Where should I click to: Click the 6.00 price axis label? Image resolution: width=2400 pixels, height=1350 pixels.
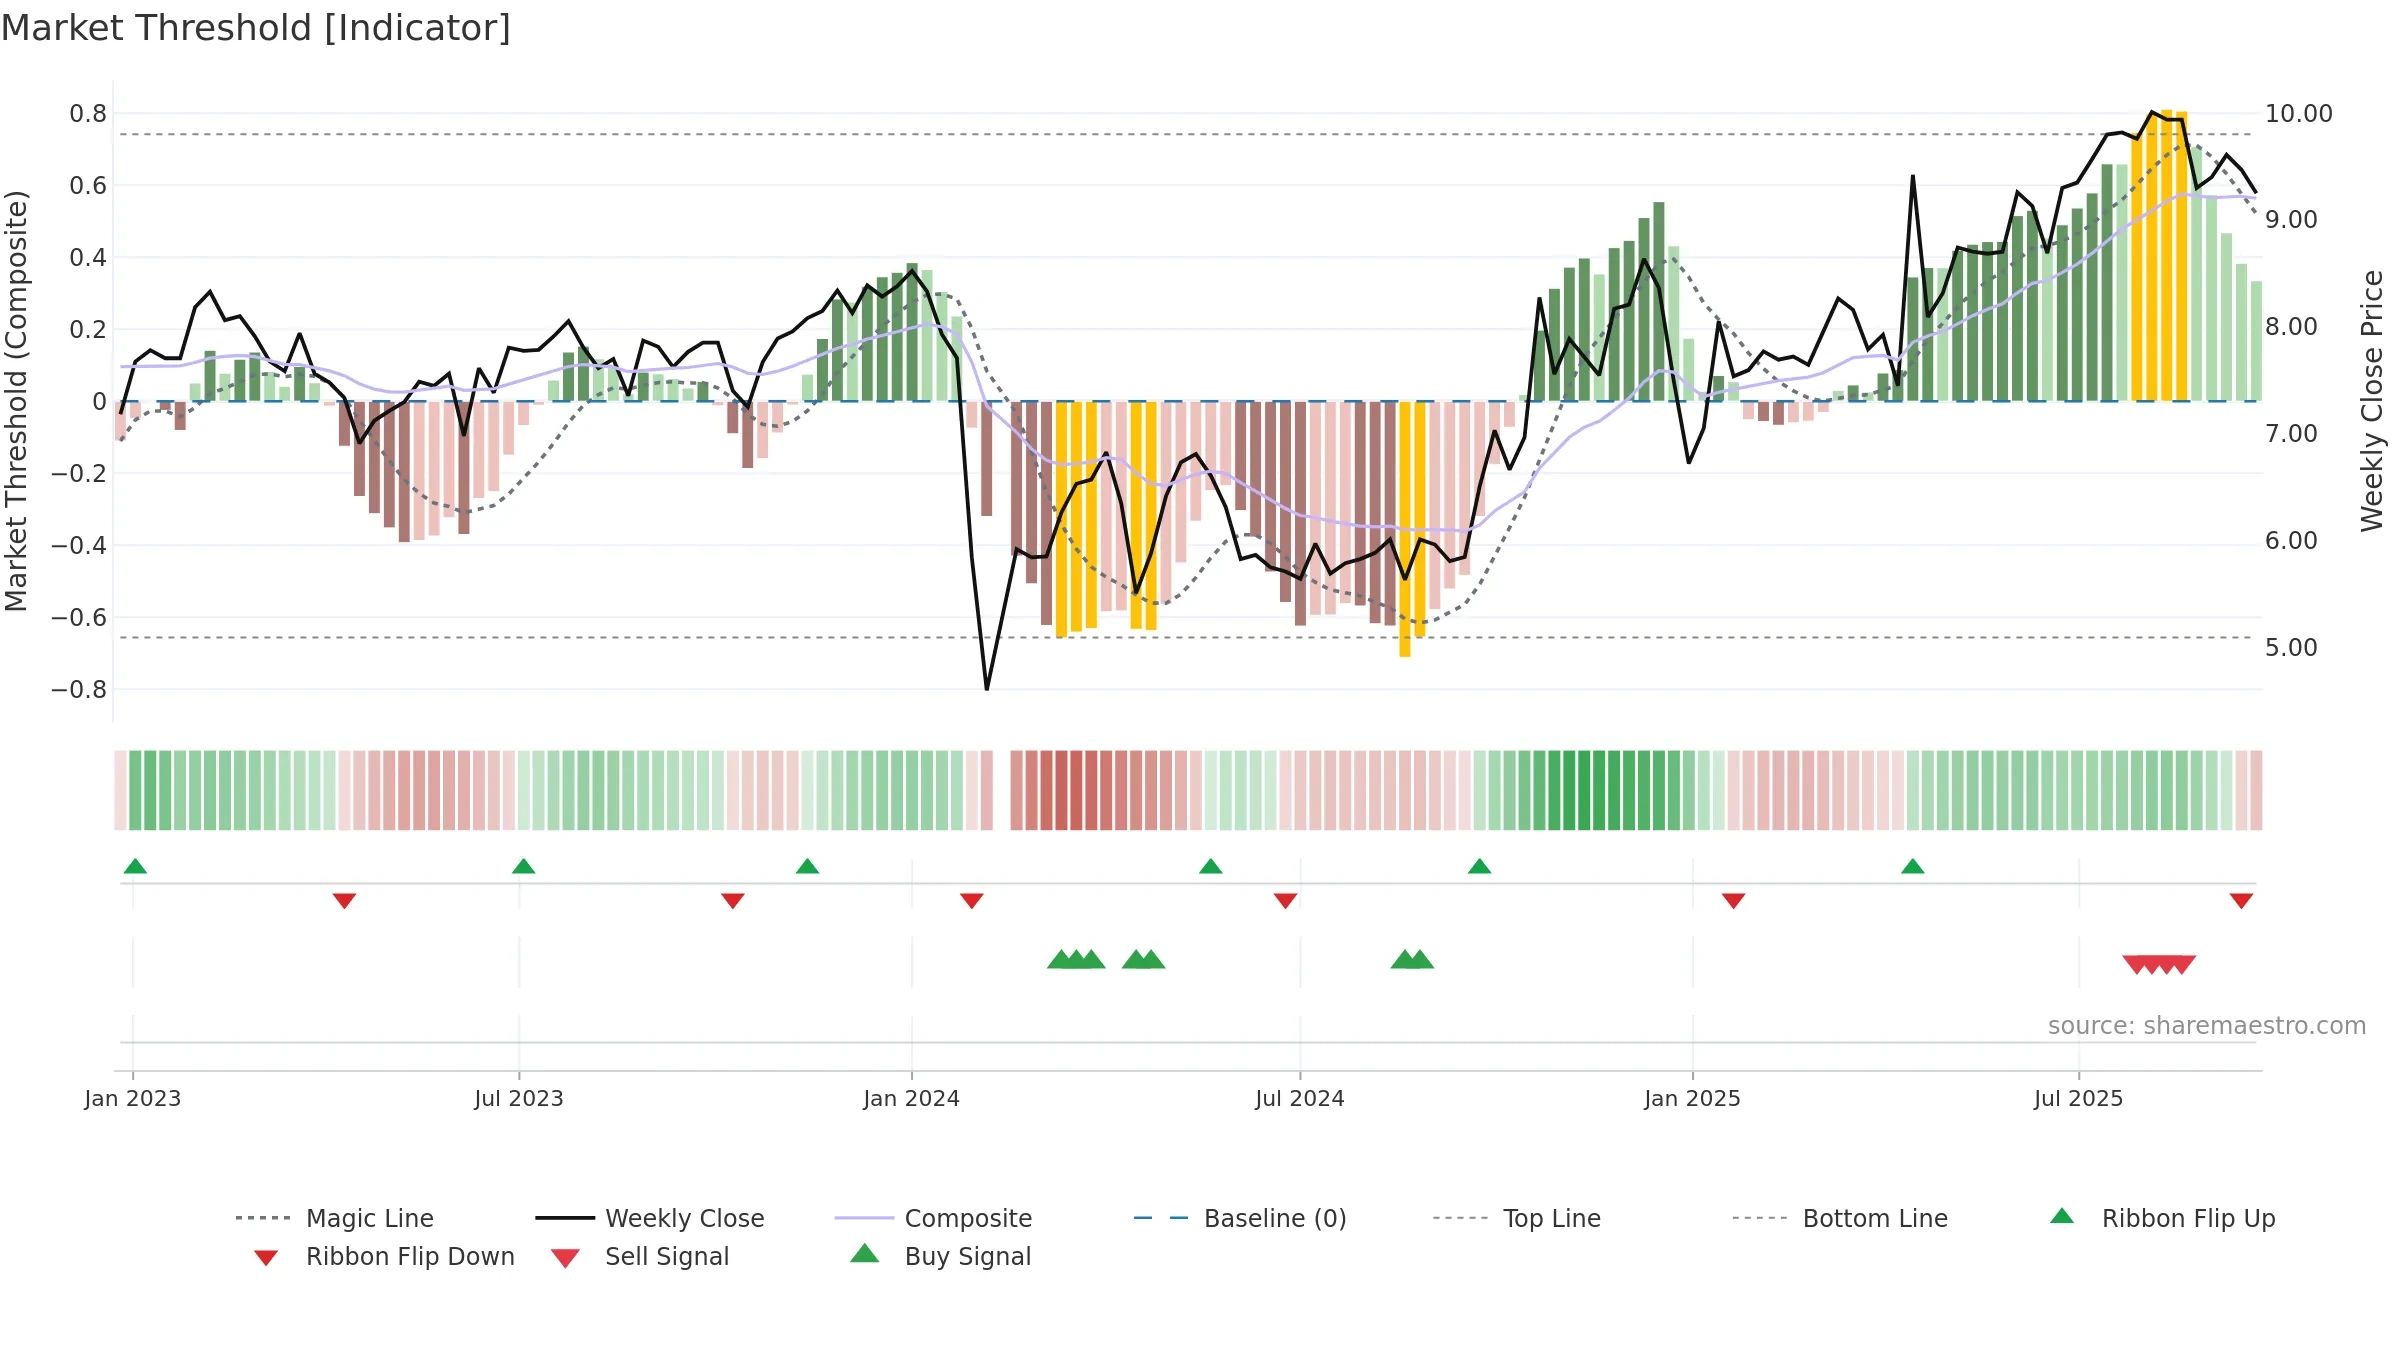tap(2291, 541)
